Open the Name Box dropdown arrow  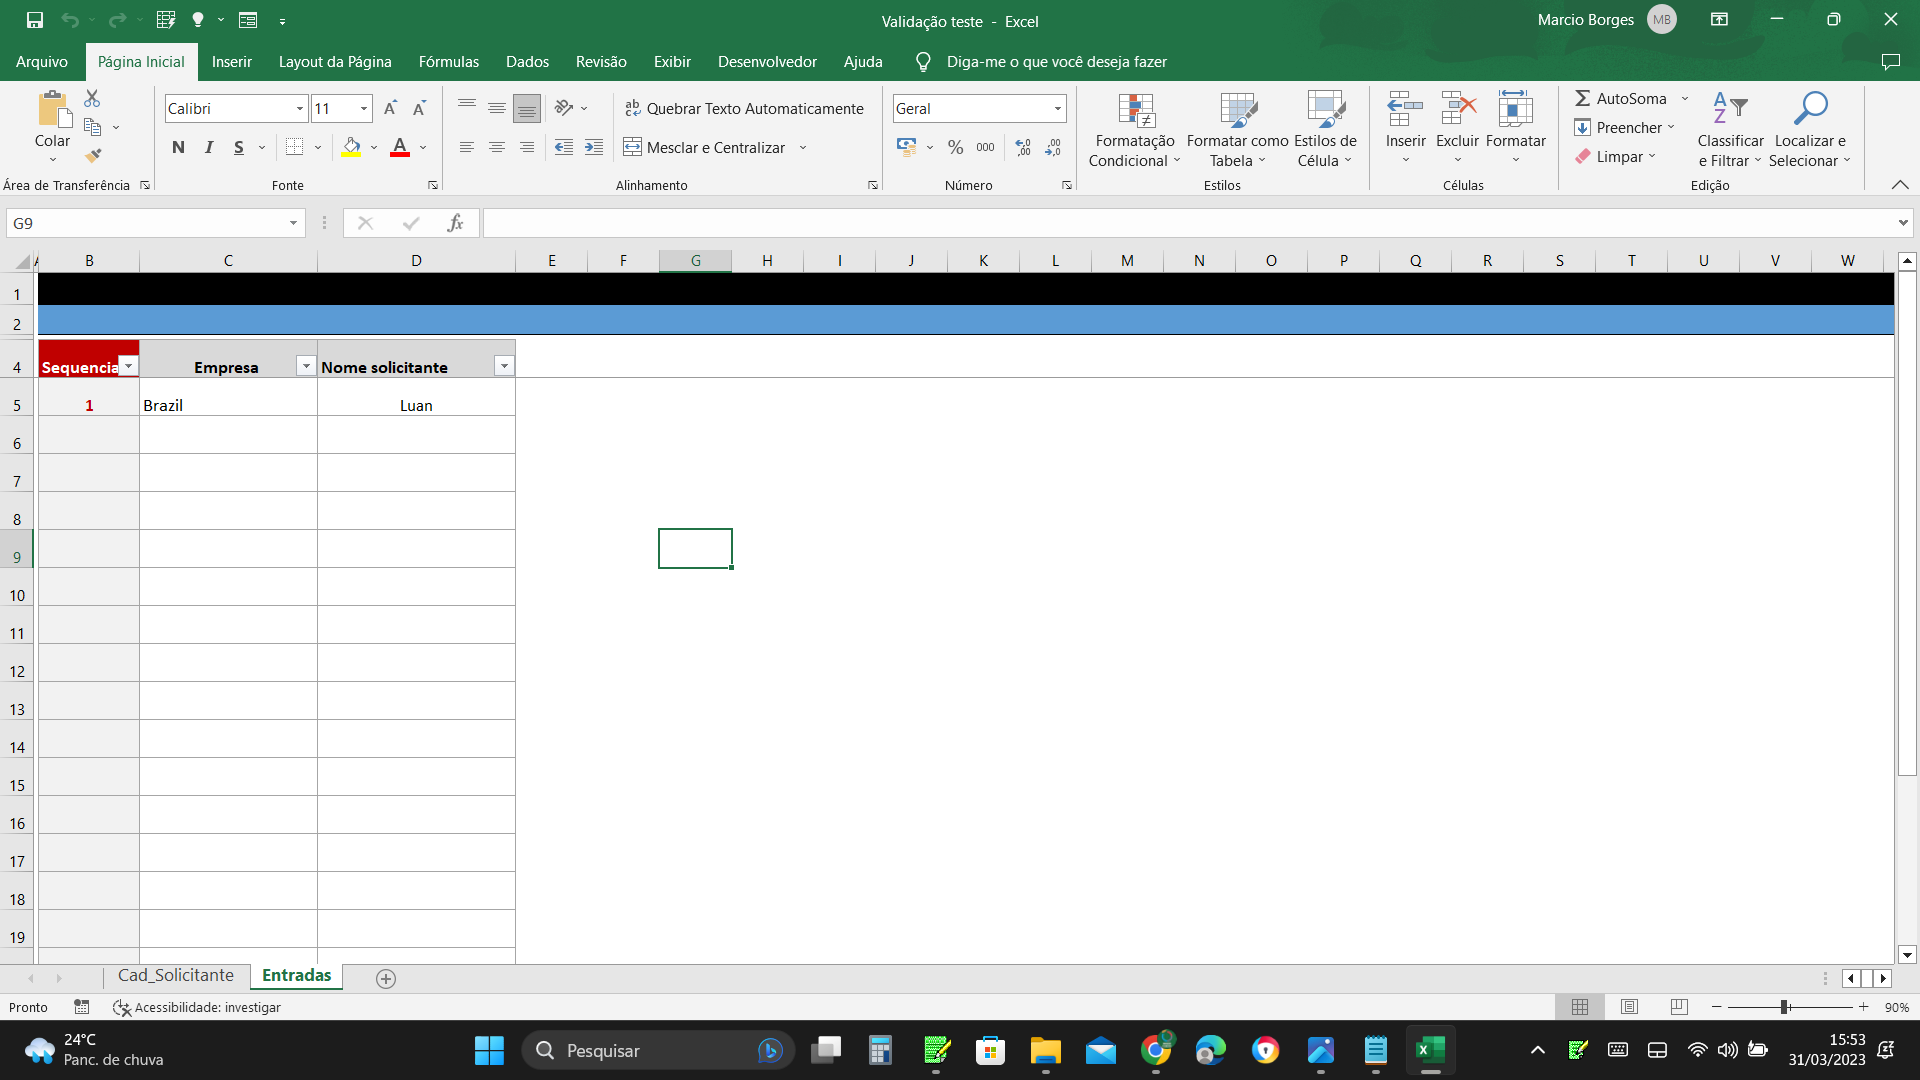[x=293, y=223]
